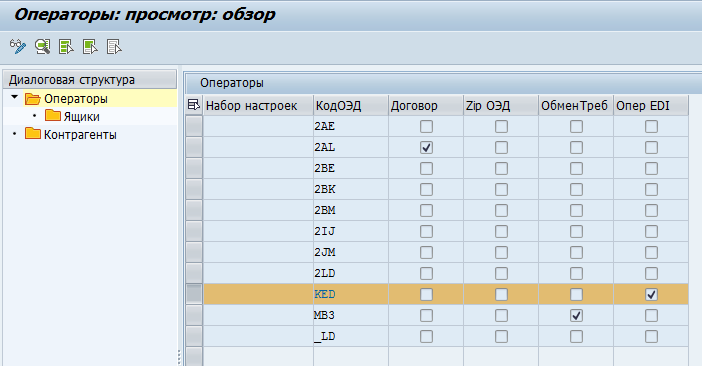The height and width of the screenshot is (366, 702).
Task: Click the deselect all toolbar icon
Action: [114, 47]
